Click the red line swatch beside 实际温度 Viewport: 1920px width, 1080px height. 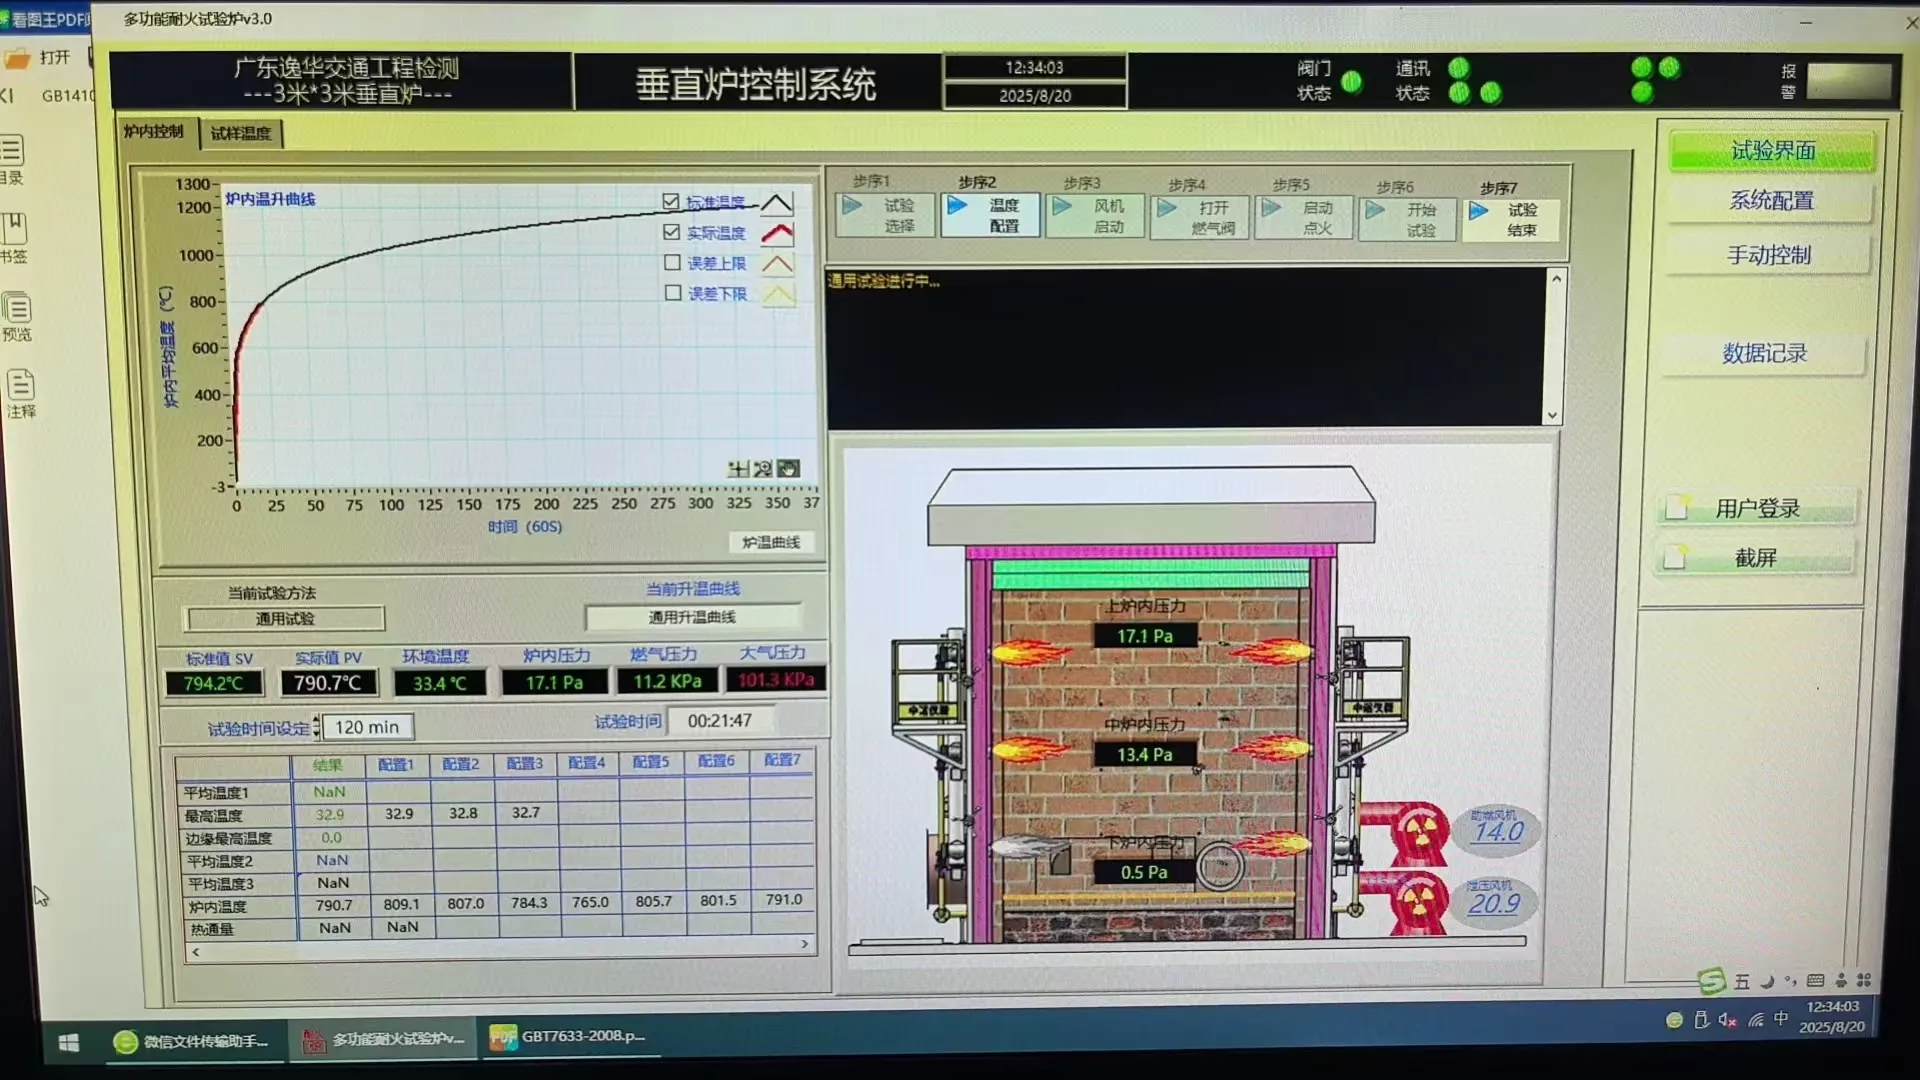[x=778, y=232]
